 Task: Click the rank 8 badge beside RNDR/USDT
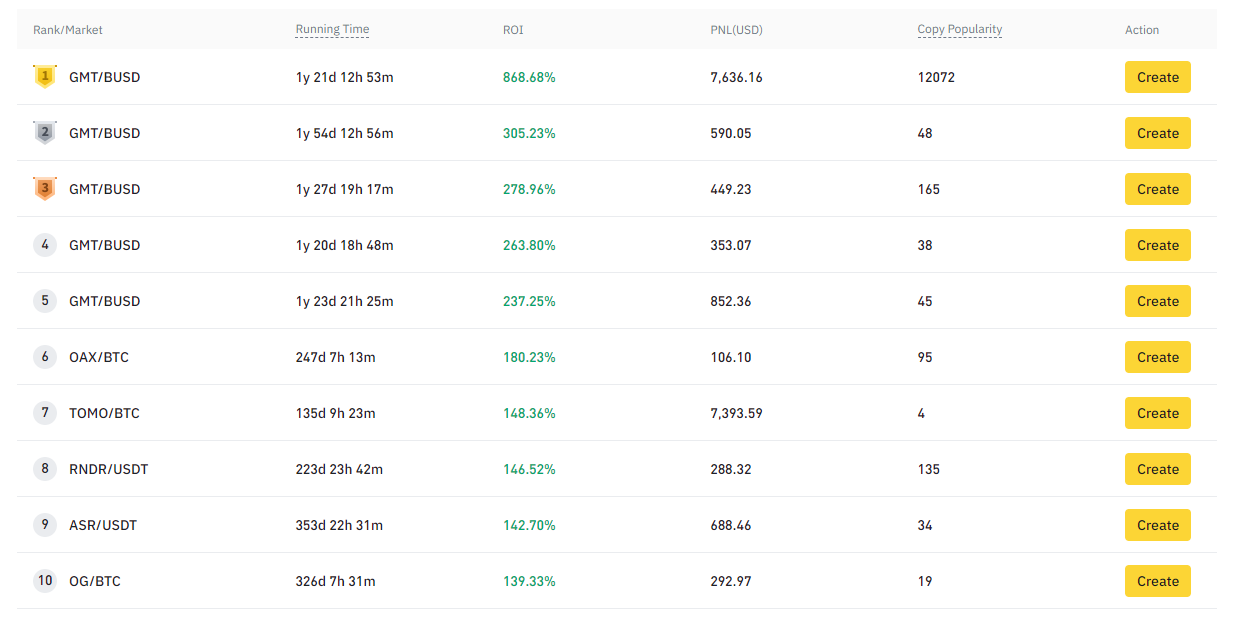click(x=44, y=469)
